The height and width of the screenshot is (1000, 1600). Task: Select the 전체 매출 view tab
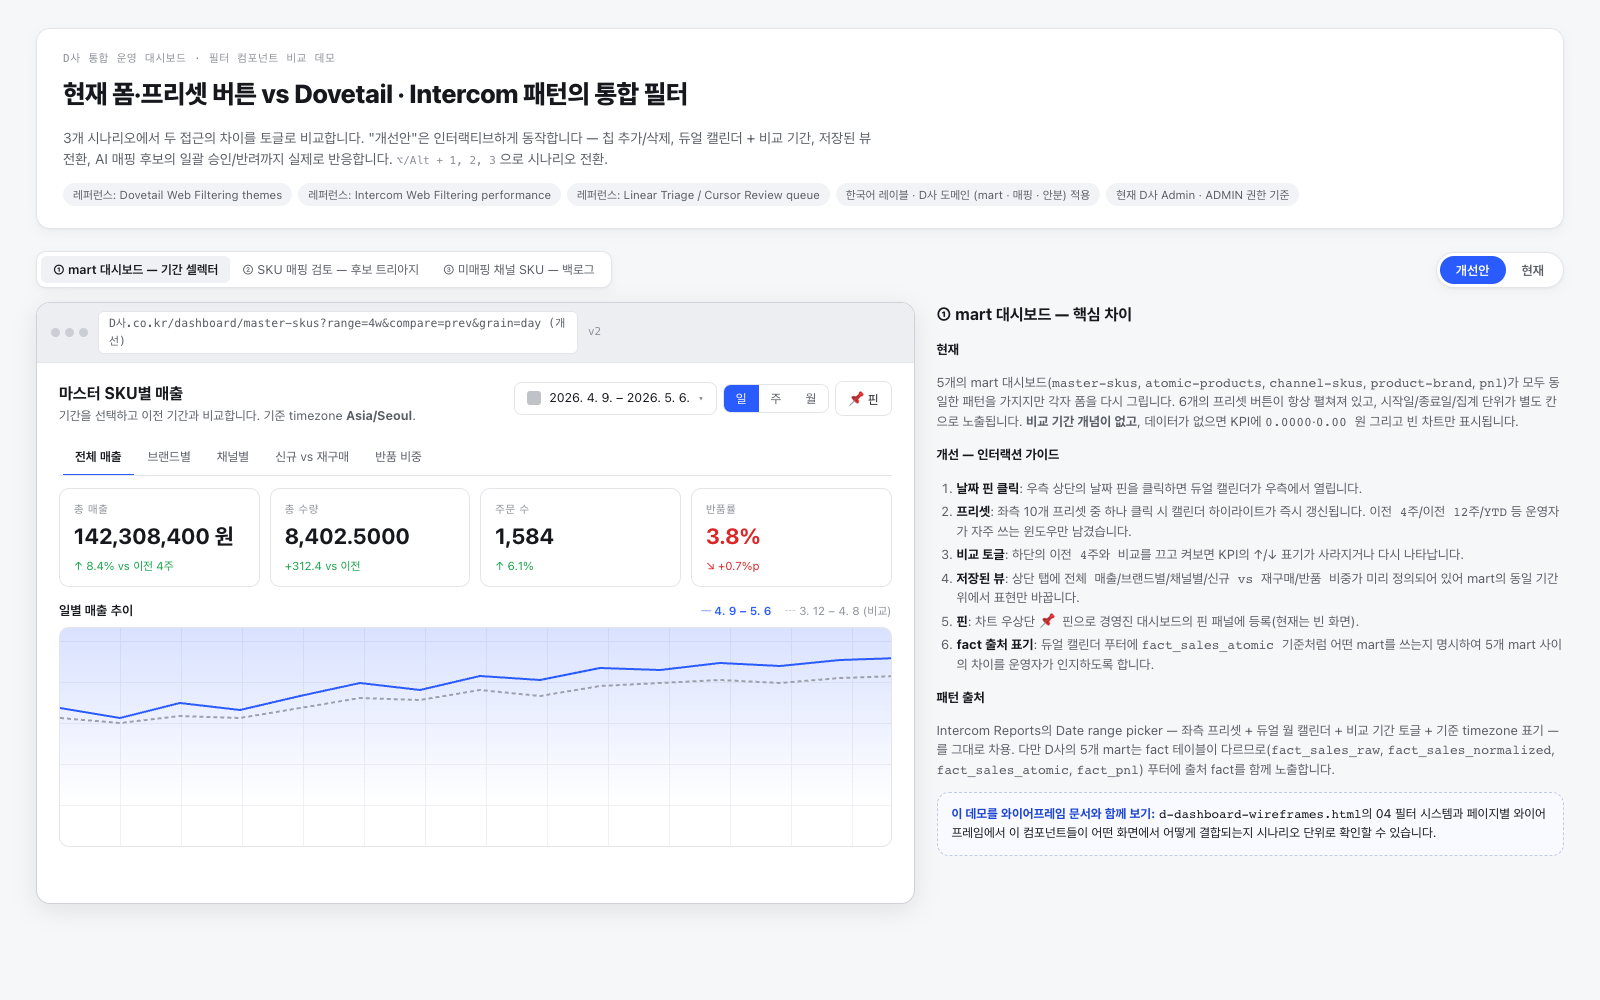coord(98,457)
